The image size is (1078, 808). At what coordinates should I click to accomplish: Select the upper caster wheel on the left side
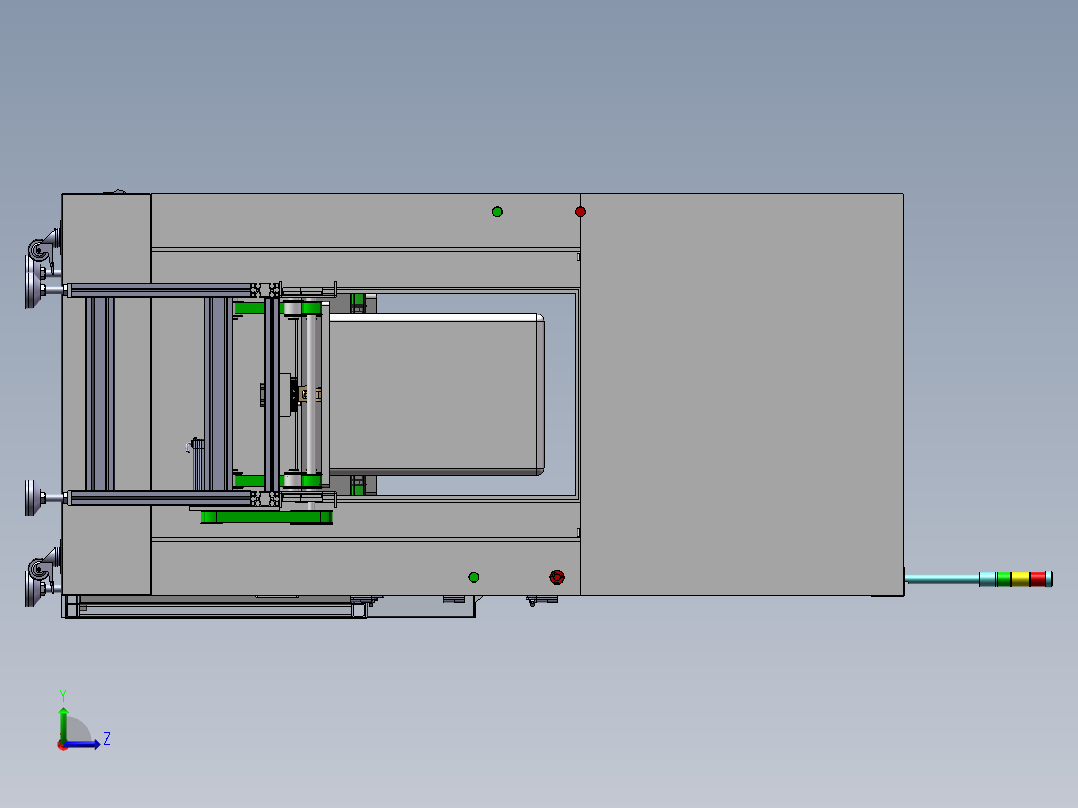(x=40, y=249)
